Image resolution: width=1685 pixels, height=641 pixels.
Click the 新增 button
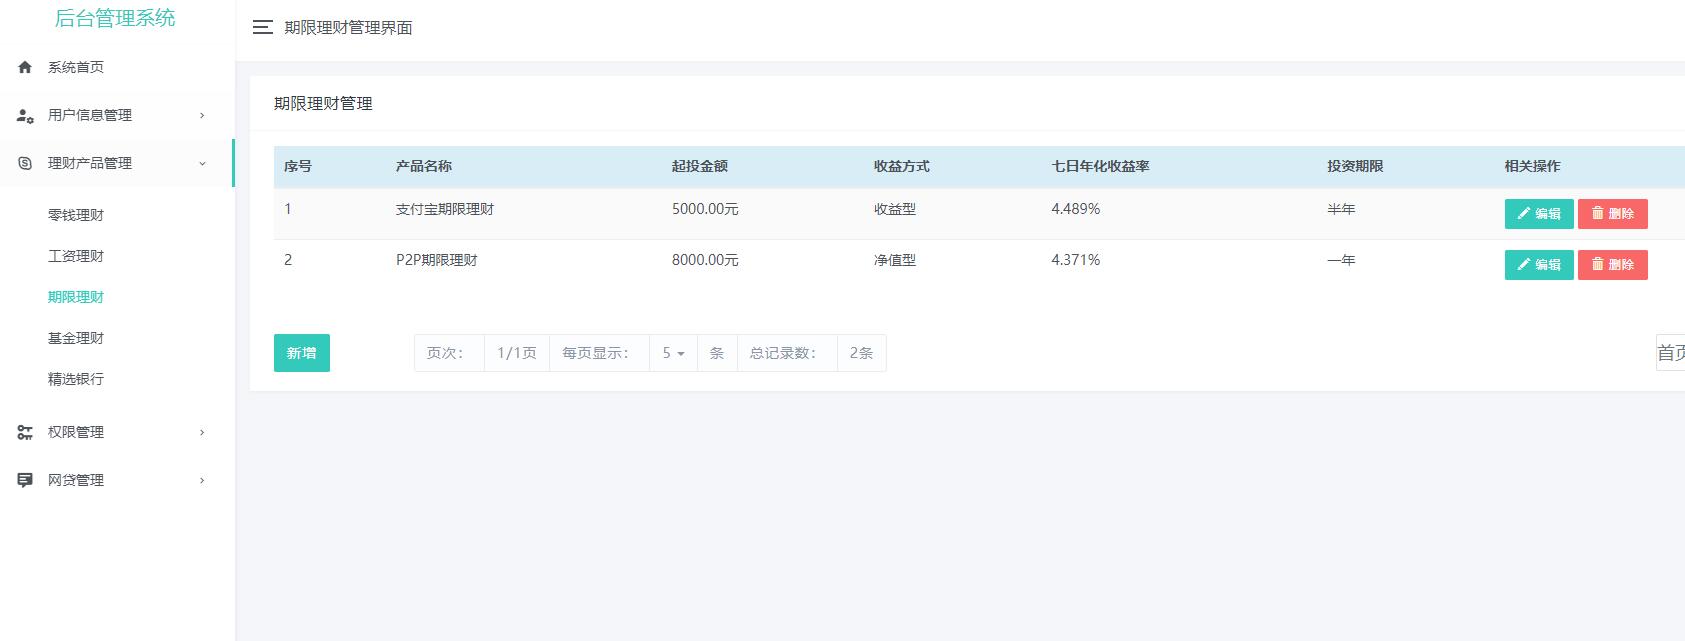pyautogui.click(x=302, y=353)
